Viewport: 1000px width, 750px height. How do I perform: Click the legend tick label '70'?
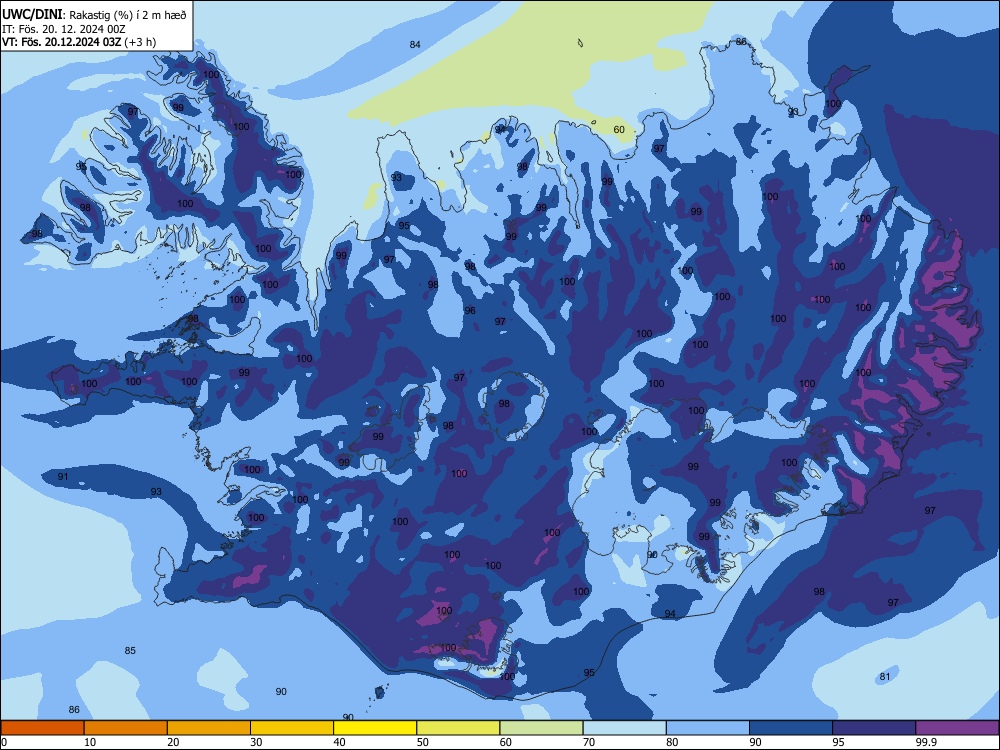[589, 742]
